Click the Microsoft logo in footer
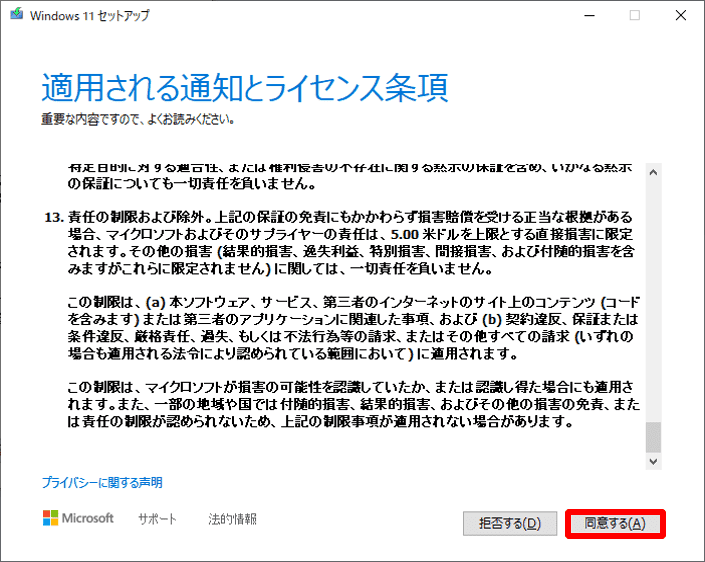Viewport: 705px width, 562px height. (78, 518)
